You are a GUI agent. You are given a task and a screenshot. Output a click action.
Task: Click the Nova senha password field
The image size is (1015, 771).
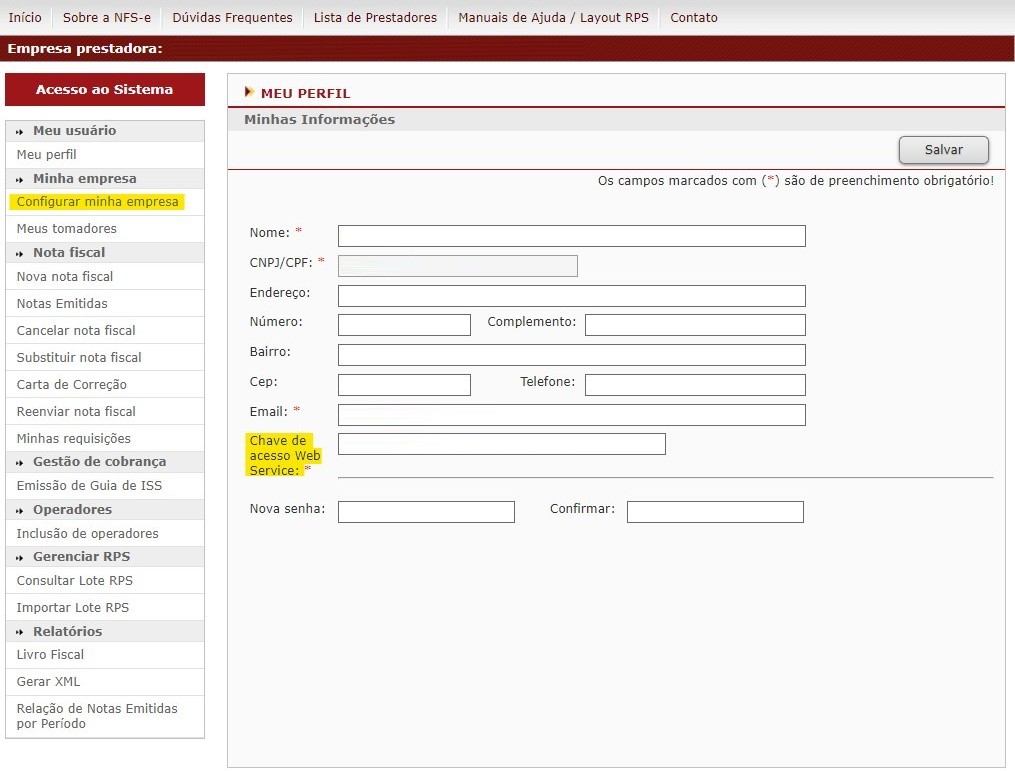pyautogui.click(x=426, y=512)
